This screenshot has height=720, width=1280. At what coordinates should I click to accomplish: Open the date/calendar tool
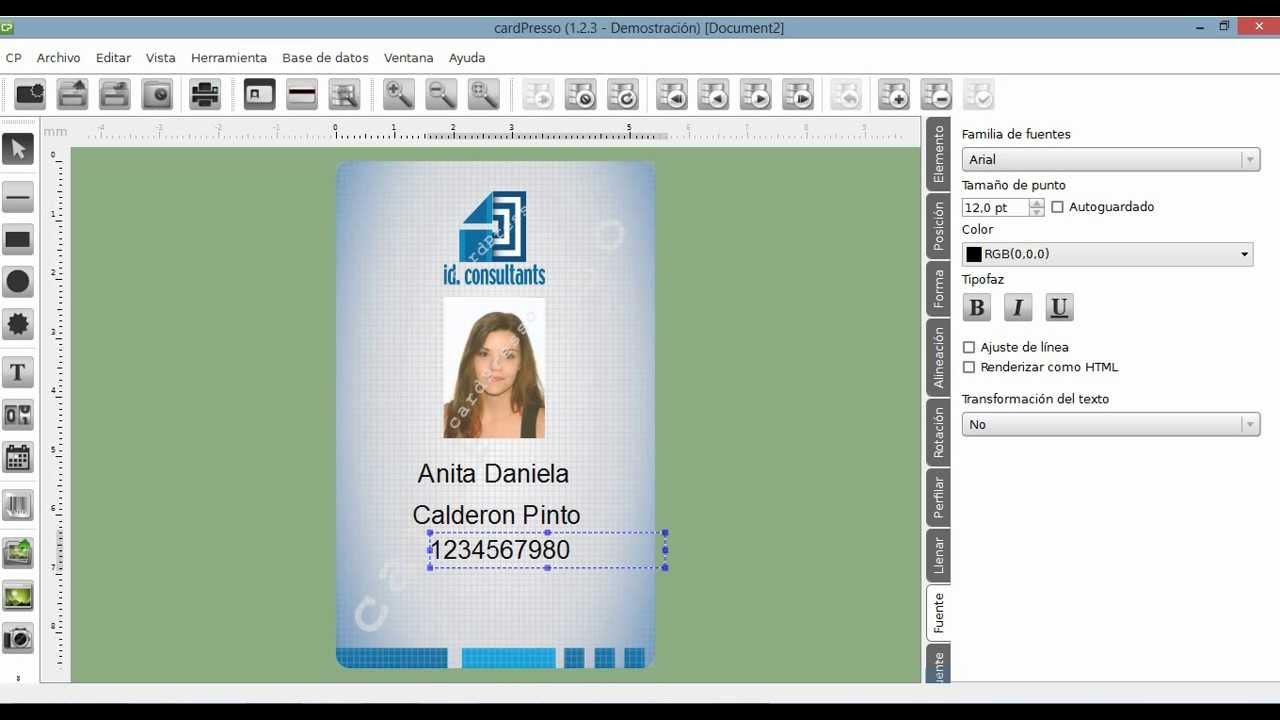tap(18, 458)
